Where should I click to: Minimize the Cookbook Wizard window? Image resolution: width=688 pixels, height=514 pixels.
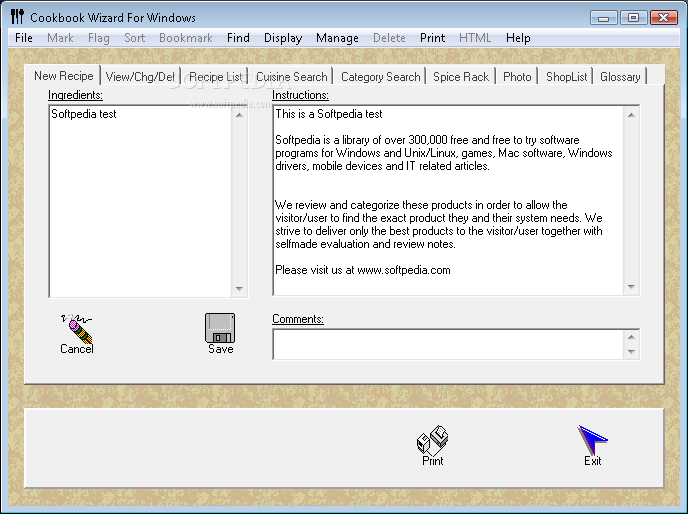click(603, 18)
